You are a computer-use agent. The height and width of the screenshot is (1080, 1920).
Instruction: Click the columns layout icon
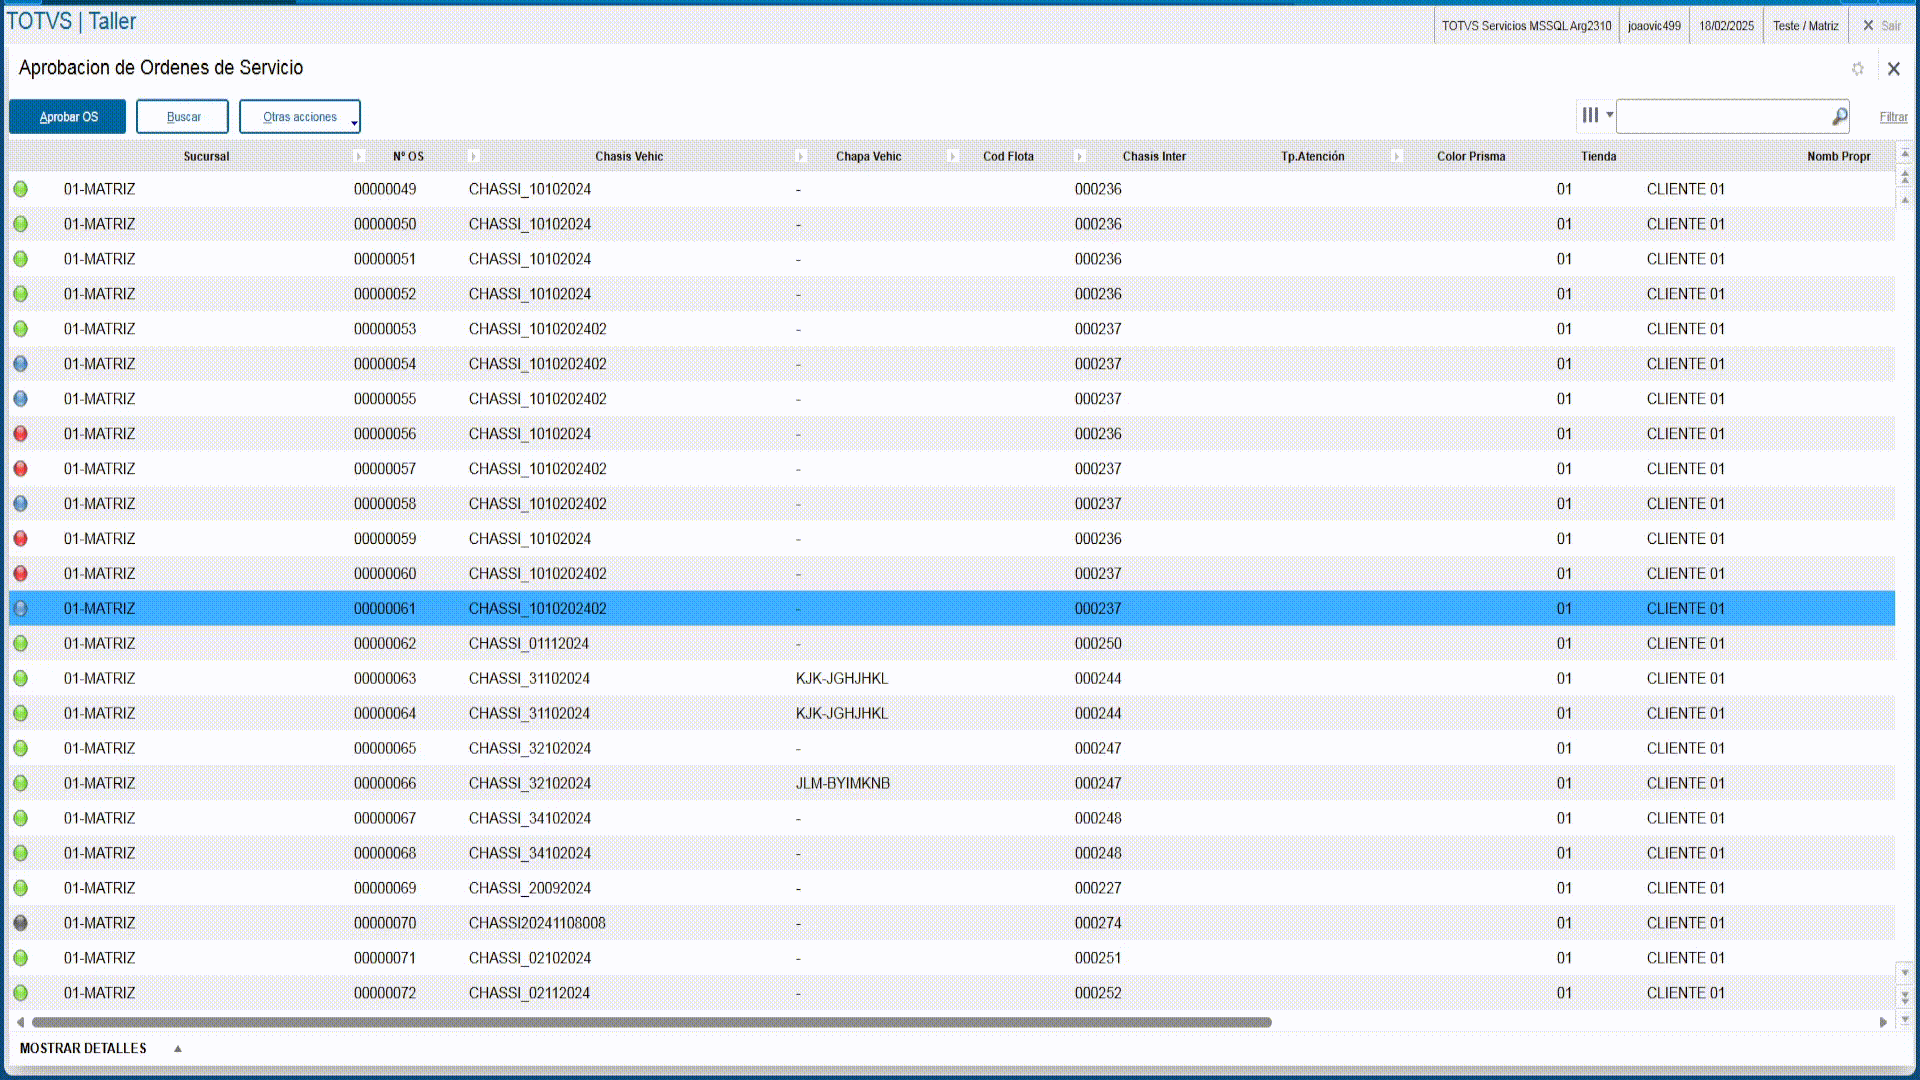click(1590, 116)
